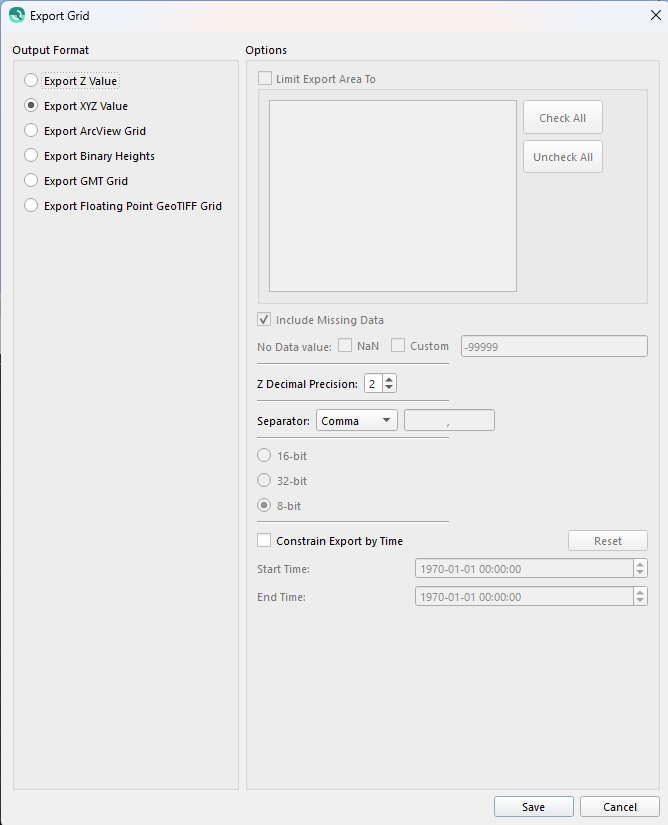Decrease Z Decimal Precision with down arrow
Image resolution: width=668 pixels, height=825 pixels.
click(x=389, y=388)
